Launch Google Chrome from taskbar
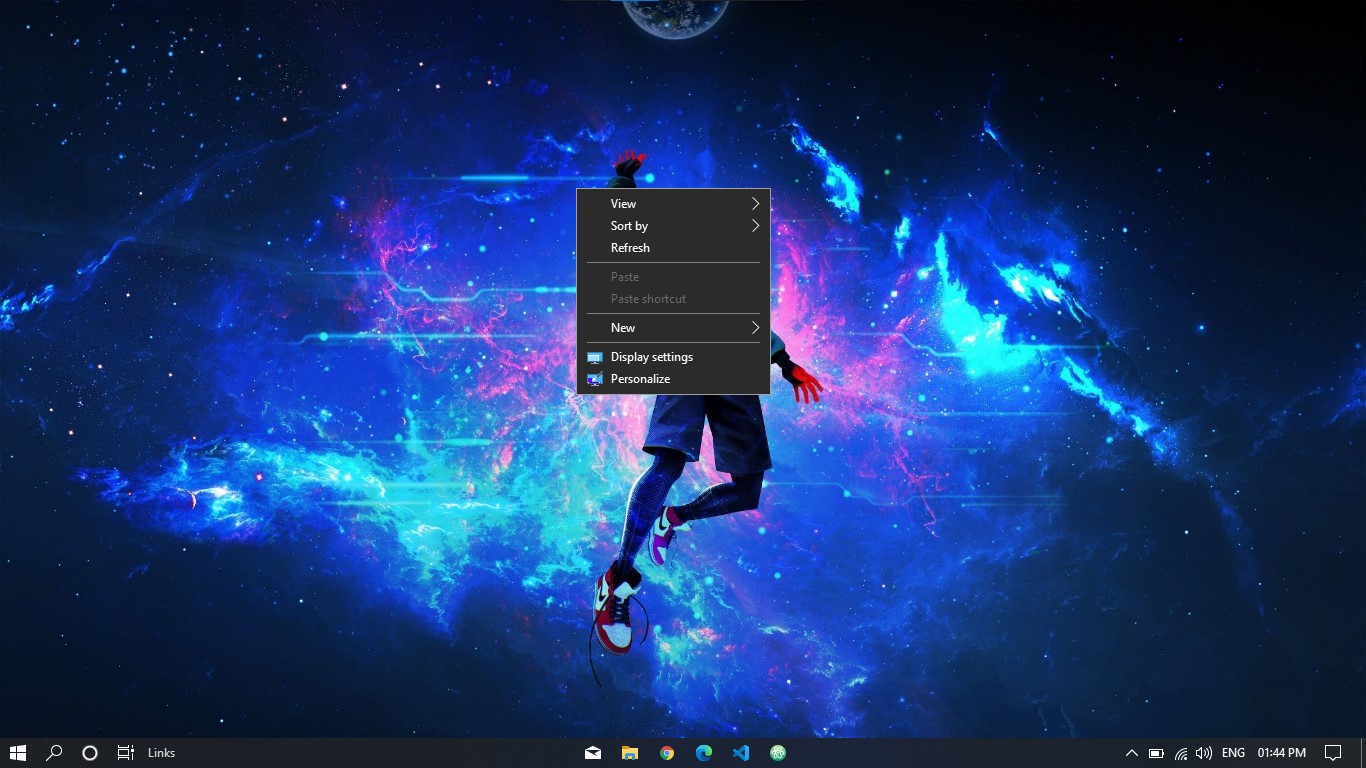The width and height of the screenshot is (1366, 768). tap(667, 753)
